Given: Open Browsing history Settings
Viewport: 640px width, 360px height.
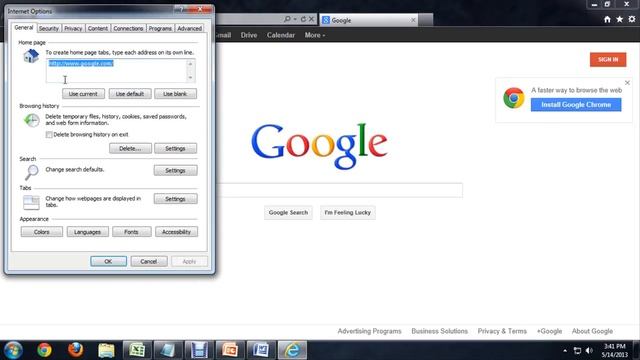Looking at the screenshot, I should pyautogui.click(x=176, y=149).
